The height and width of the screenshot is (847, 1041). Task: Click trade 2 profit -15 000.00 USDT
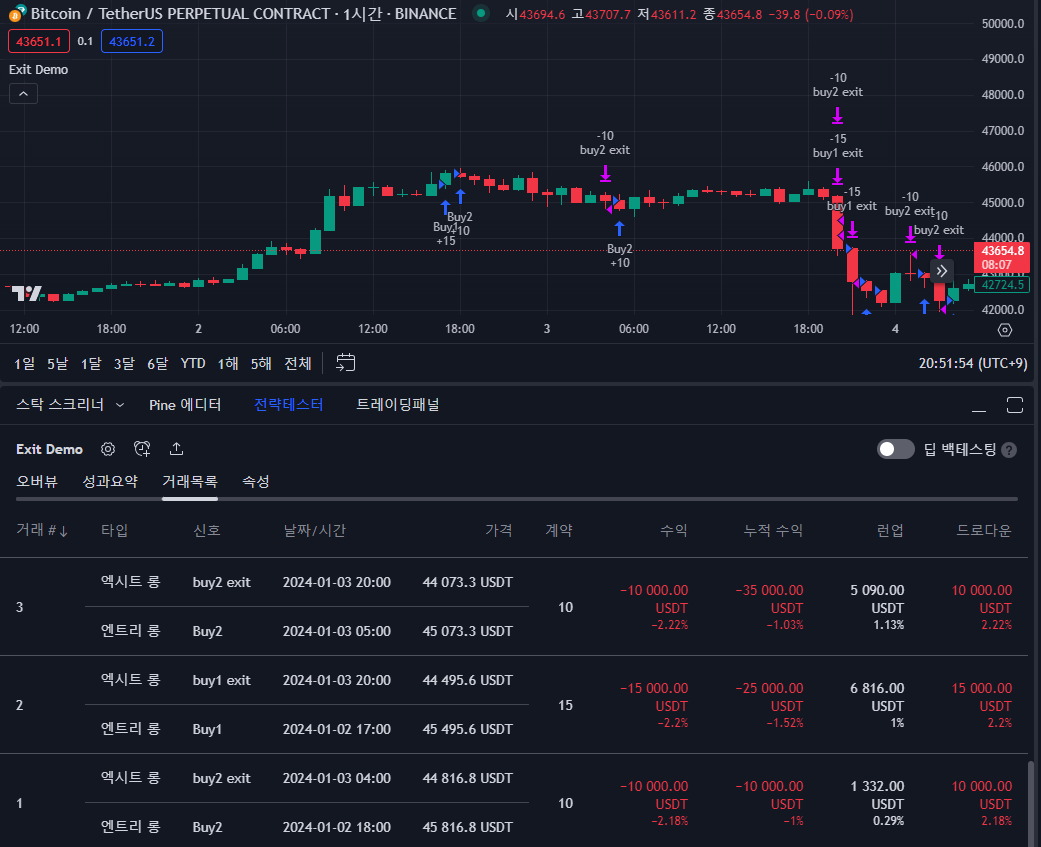(654, 697)
